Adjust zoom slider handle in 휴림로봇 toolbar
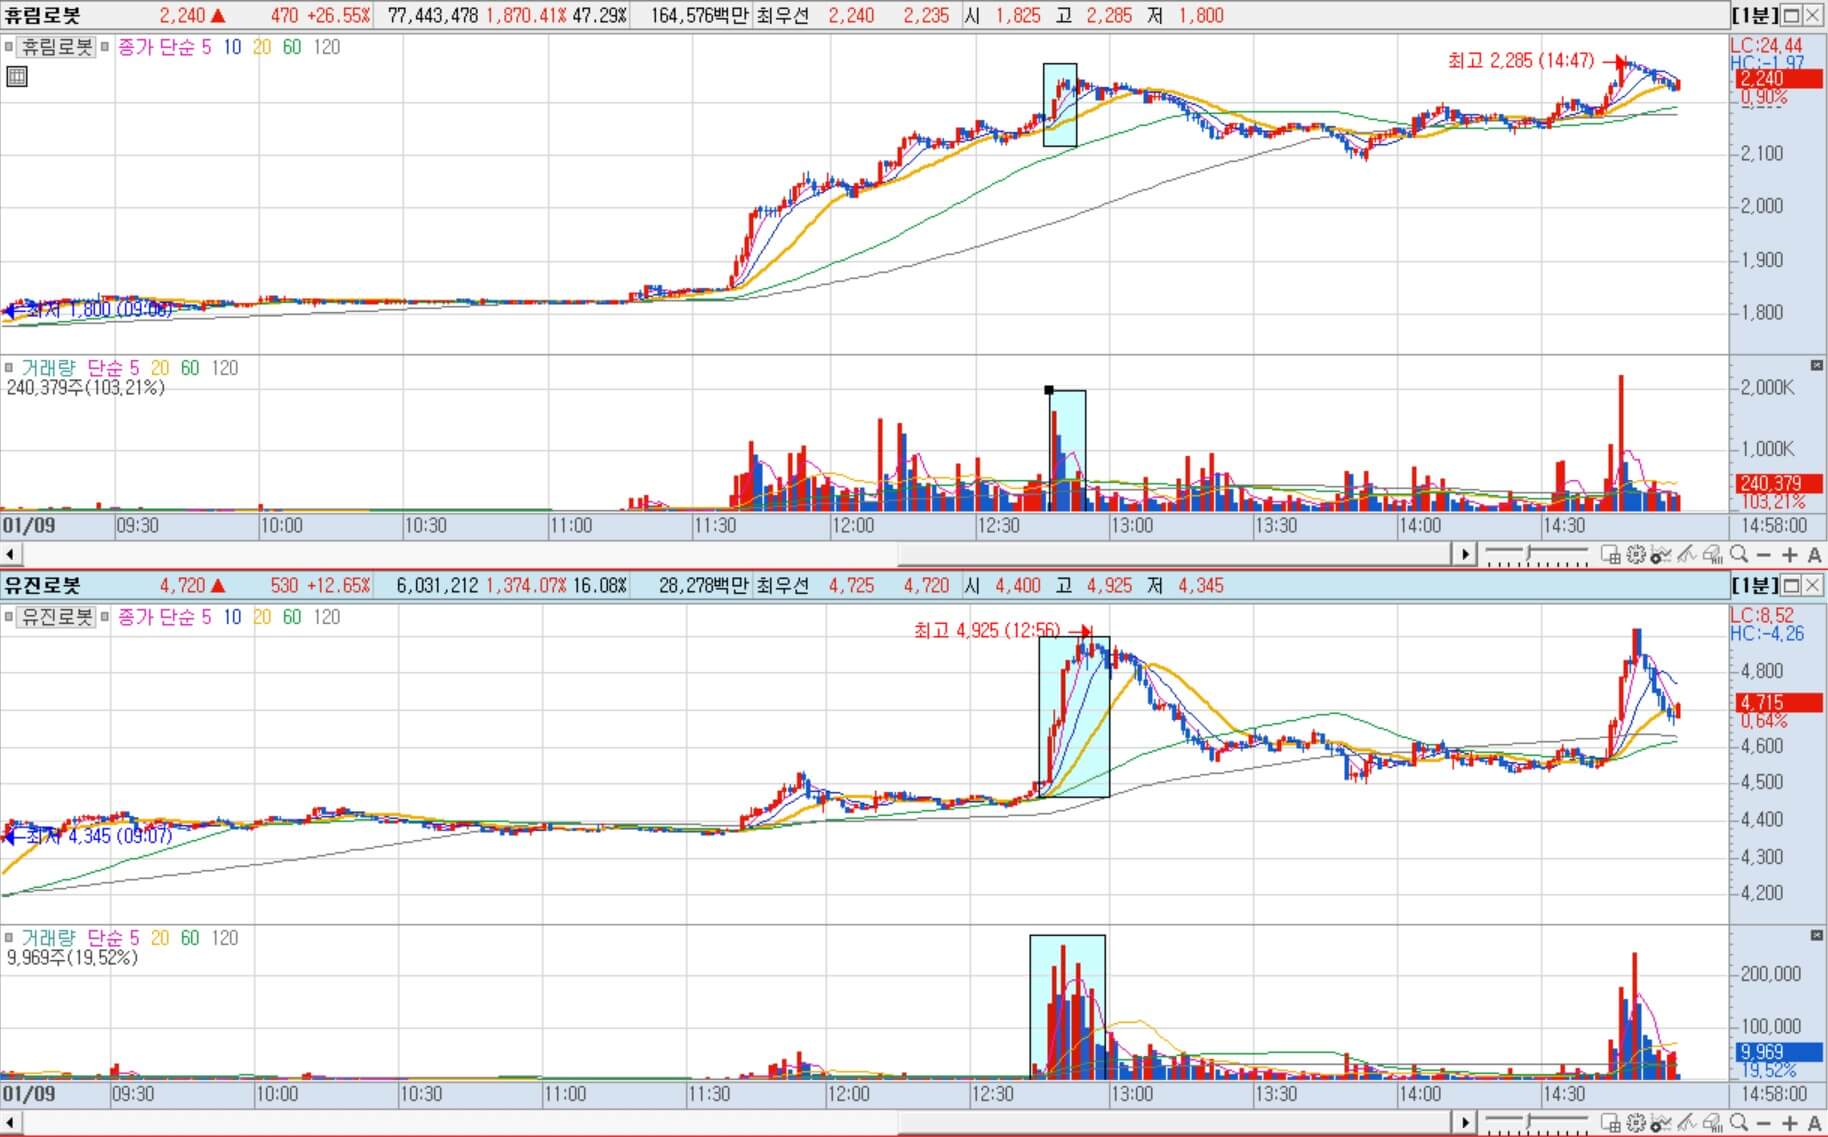1828x1137 pixels. [1529, 553]
